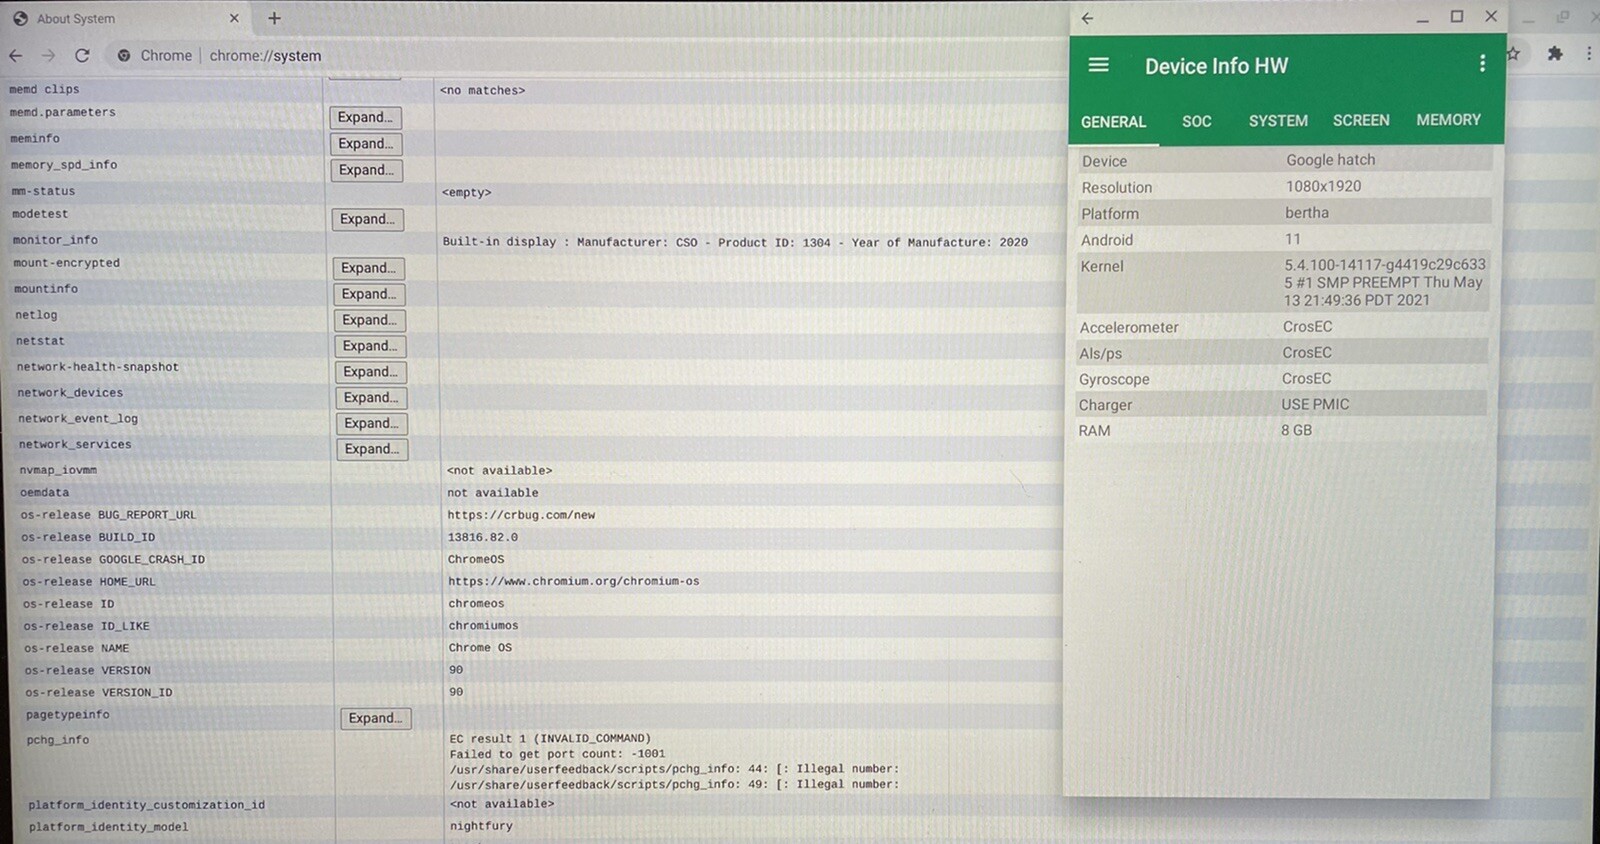Click the Kernel version text
The image size is (1600, 844).
(1384, 282)
